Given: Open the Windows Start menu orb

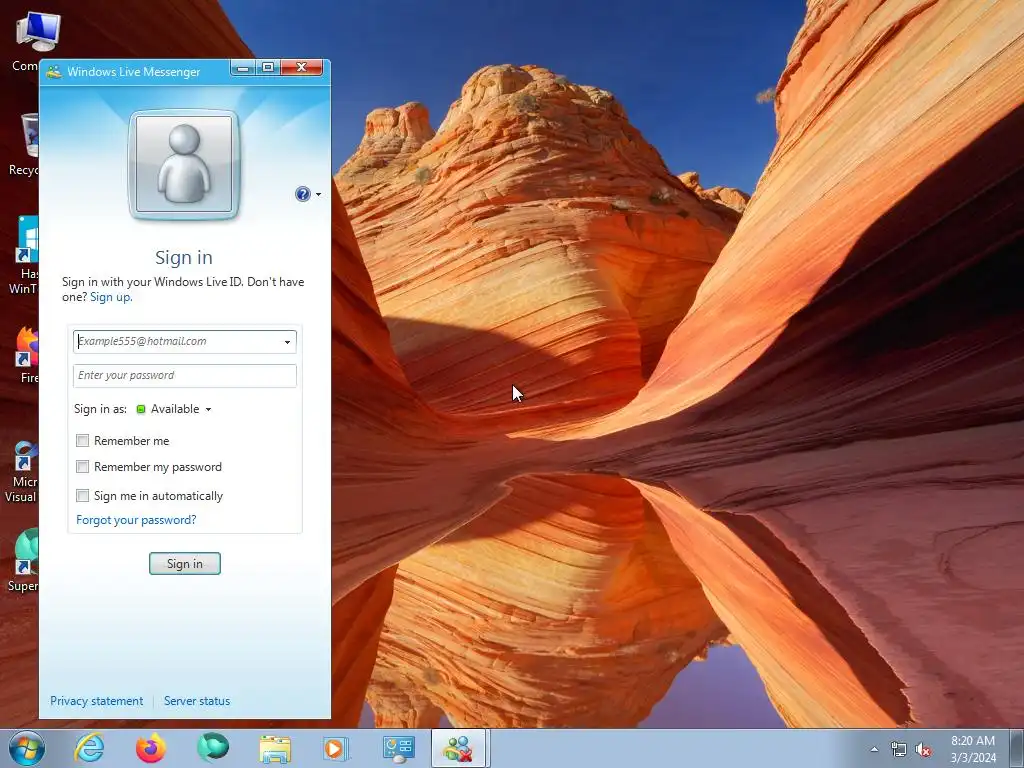Looking at the screenshot, I should (x=27, y=748).
